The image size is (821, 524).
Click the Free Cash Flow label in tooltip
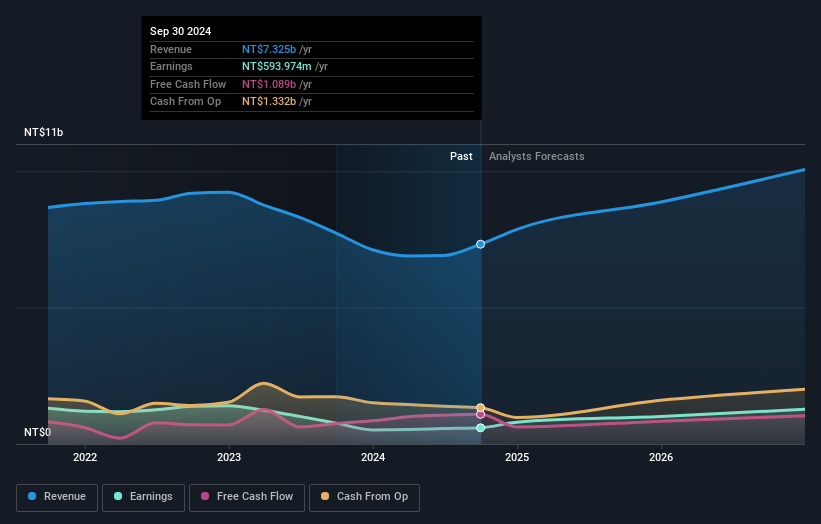(x=188, y=84)
